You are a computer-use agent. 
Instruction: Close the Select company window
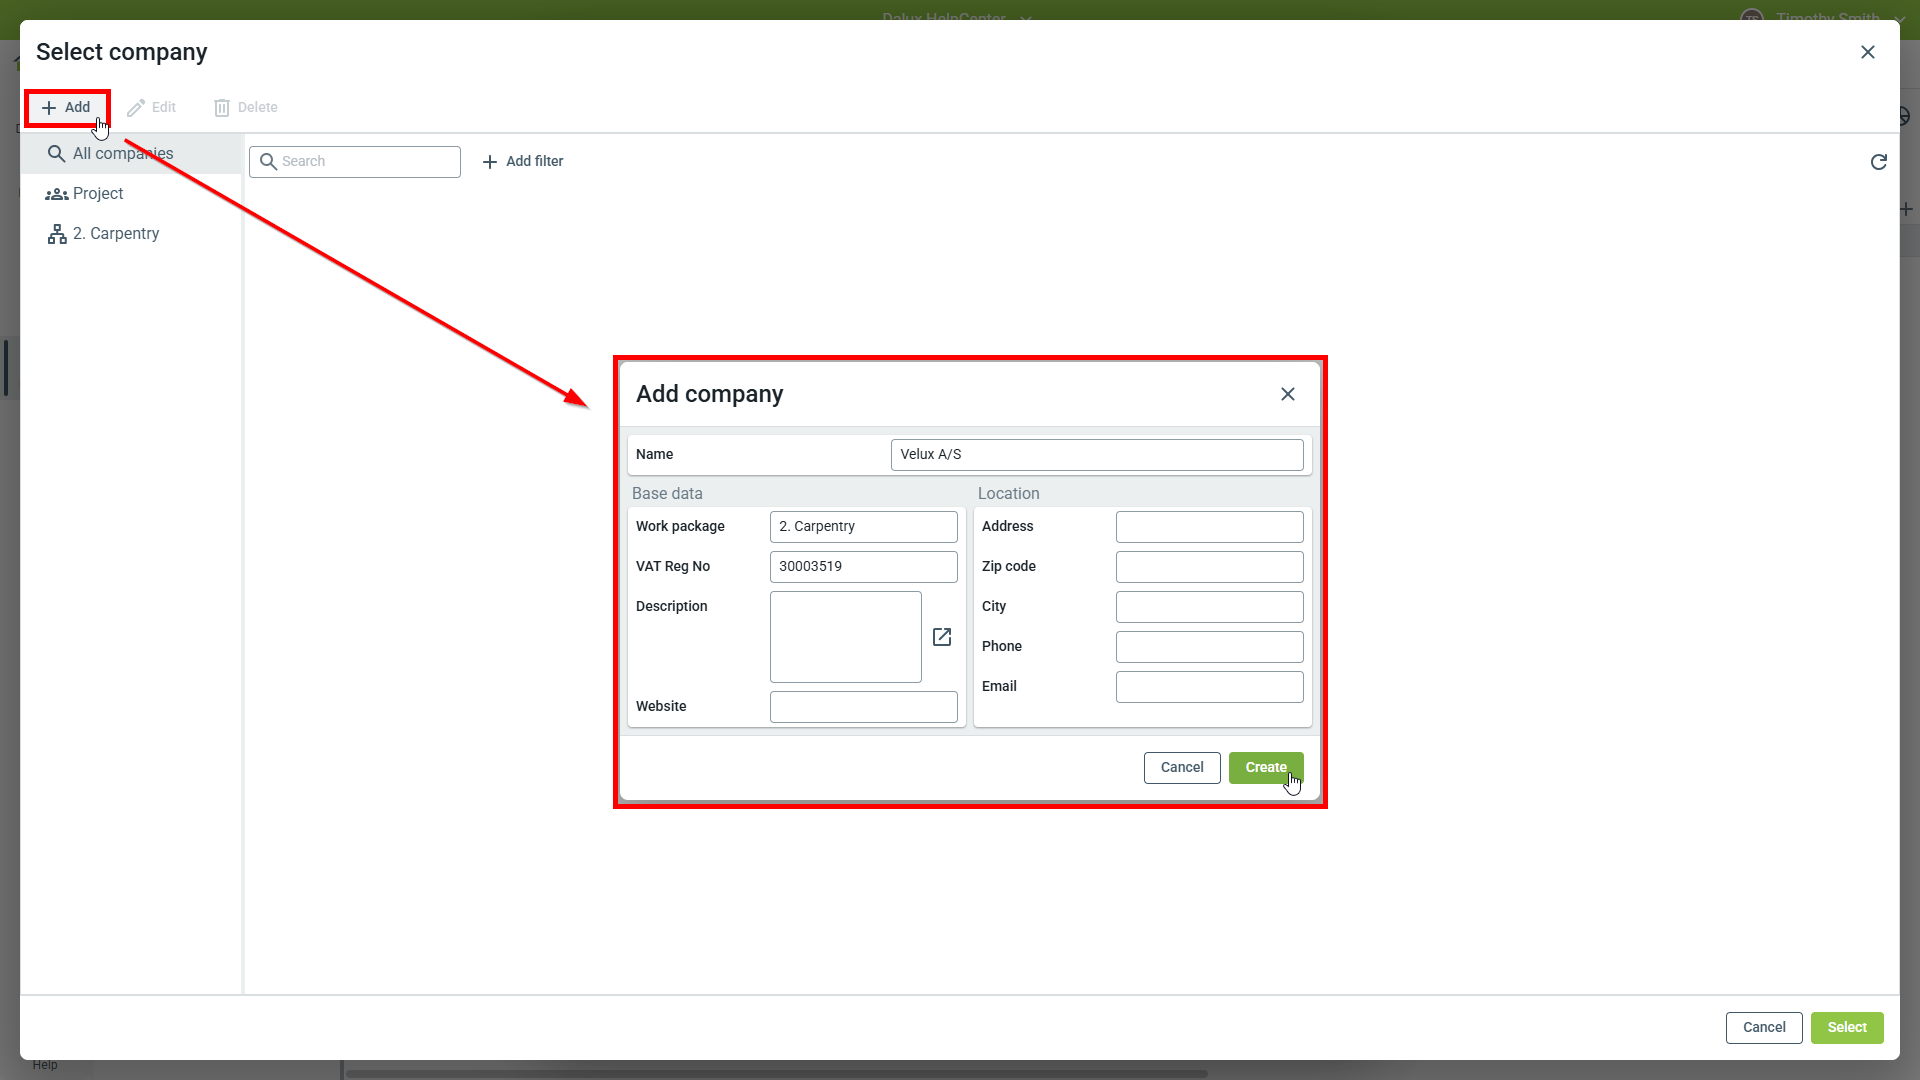pyautogui.click(x=1867, y=52)
